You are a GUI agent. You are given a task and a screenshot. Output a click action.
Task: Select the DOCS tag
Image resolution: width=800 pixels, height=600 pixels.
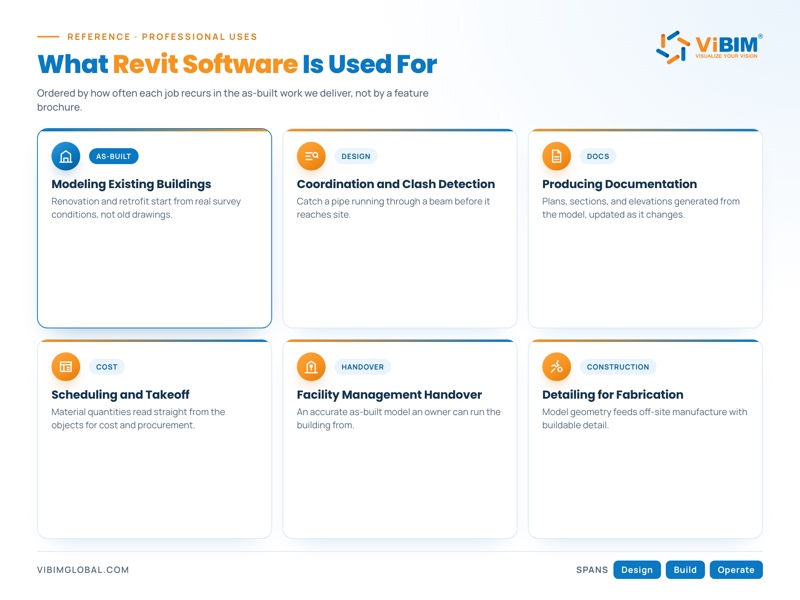598,156
